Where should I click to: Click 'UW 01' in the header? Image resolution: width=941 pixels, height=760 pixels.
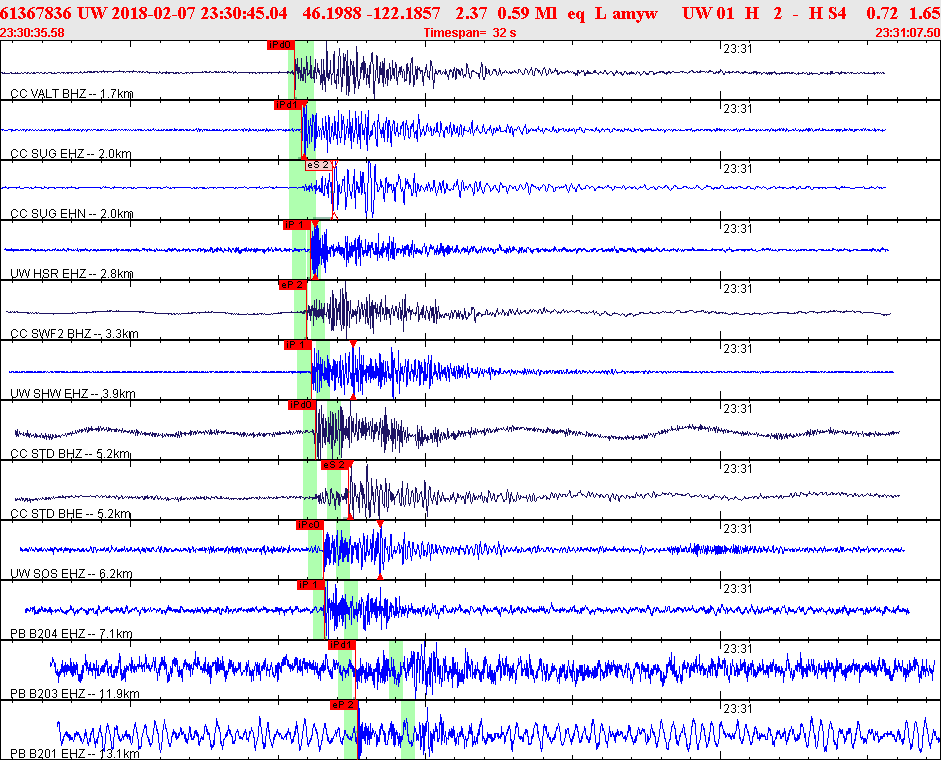(x=708, y=13)
